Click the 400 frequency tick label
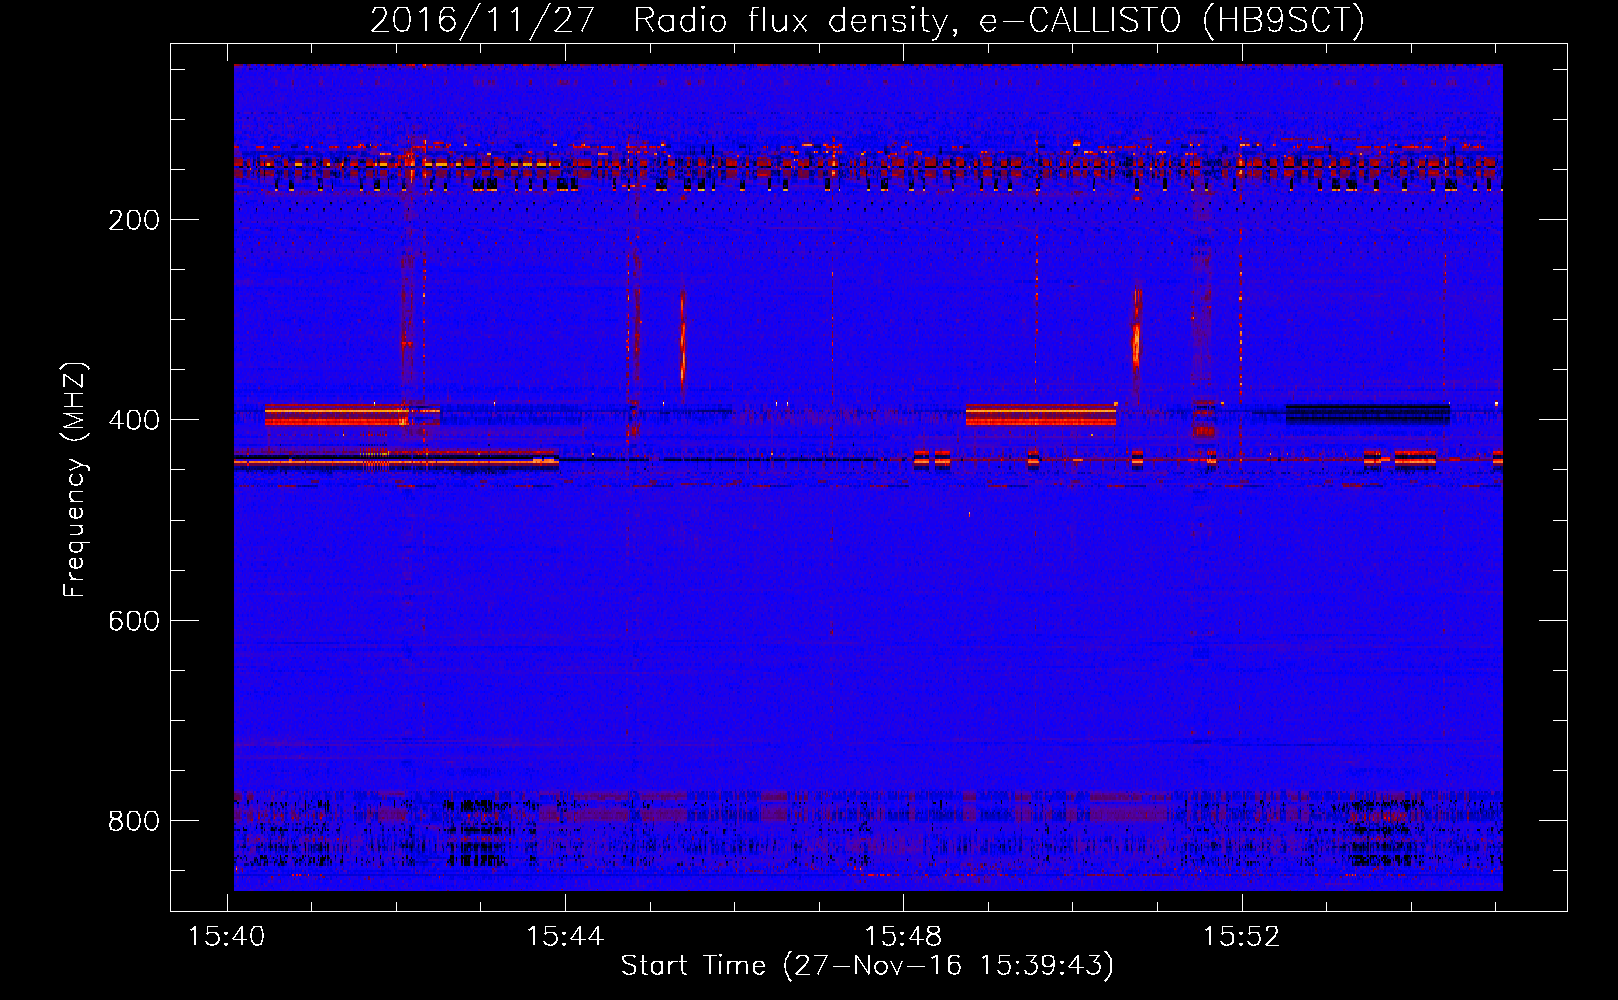The image size is (1618, 1000). click(134, 420)
